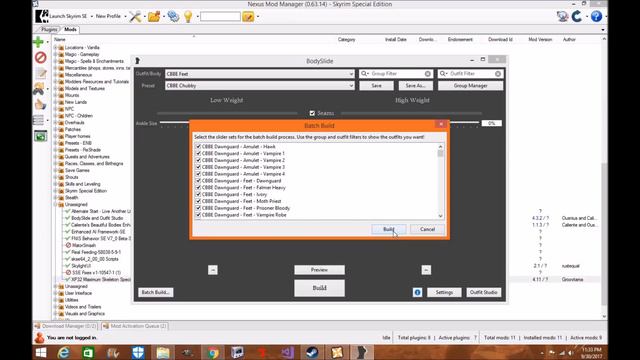Image resolution: width=640 pixels, height=360 pixels.
Task: Select the Mods tab
Action: tap(70, 29)
